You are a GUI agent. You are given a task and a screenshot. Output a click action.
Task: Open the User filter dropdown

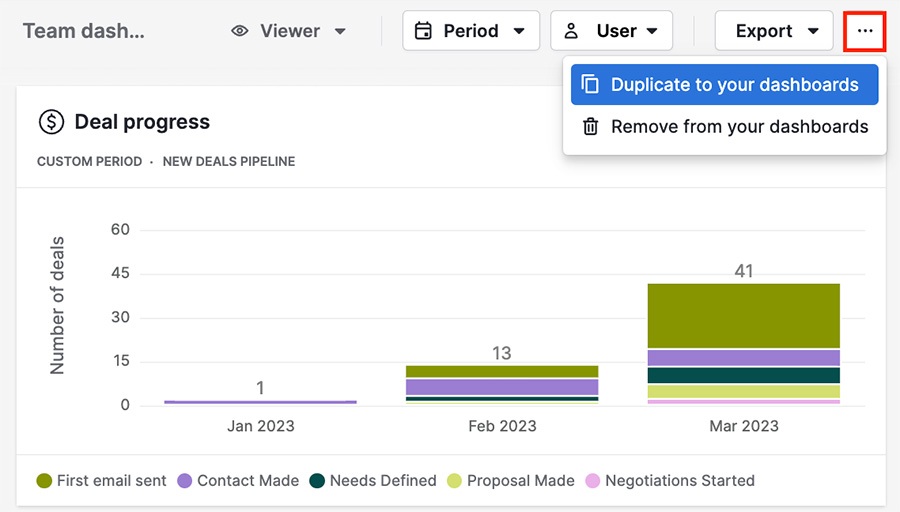(611, 31)
